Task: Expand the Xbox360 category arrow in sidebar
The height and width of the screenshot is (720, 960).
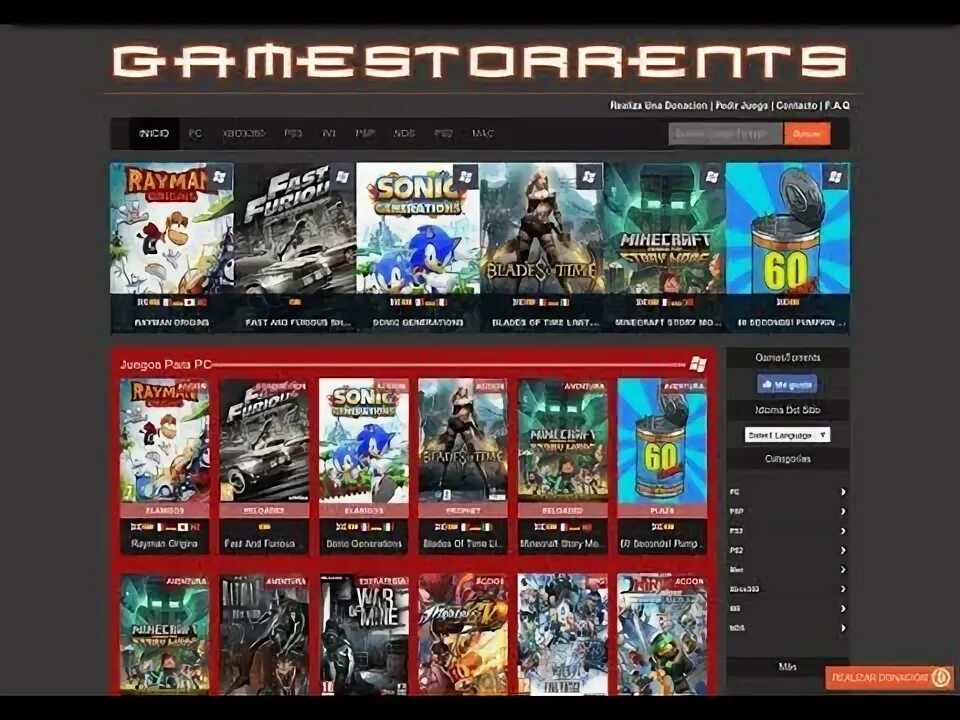Action: 843,589
